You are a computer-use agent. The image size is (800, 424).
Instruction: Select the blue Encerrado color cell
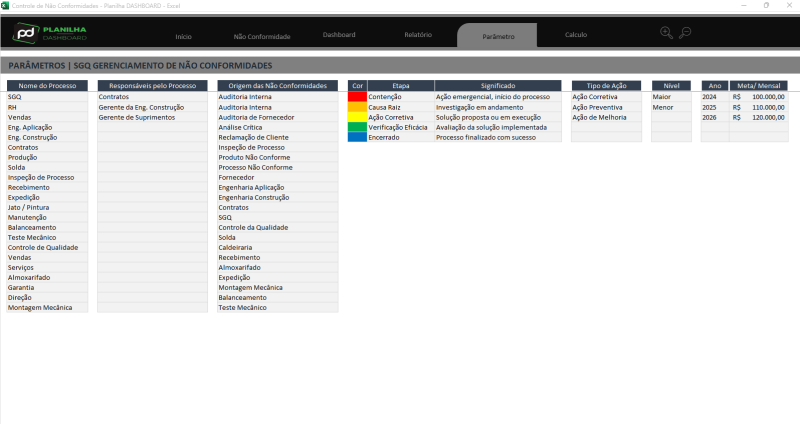click(x=356, y=137)
